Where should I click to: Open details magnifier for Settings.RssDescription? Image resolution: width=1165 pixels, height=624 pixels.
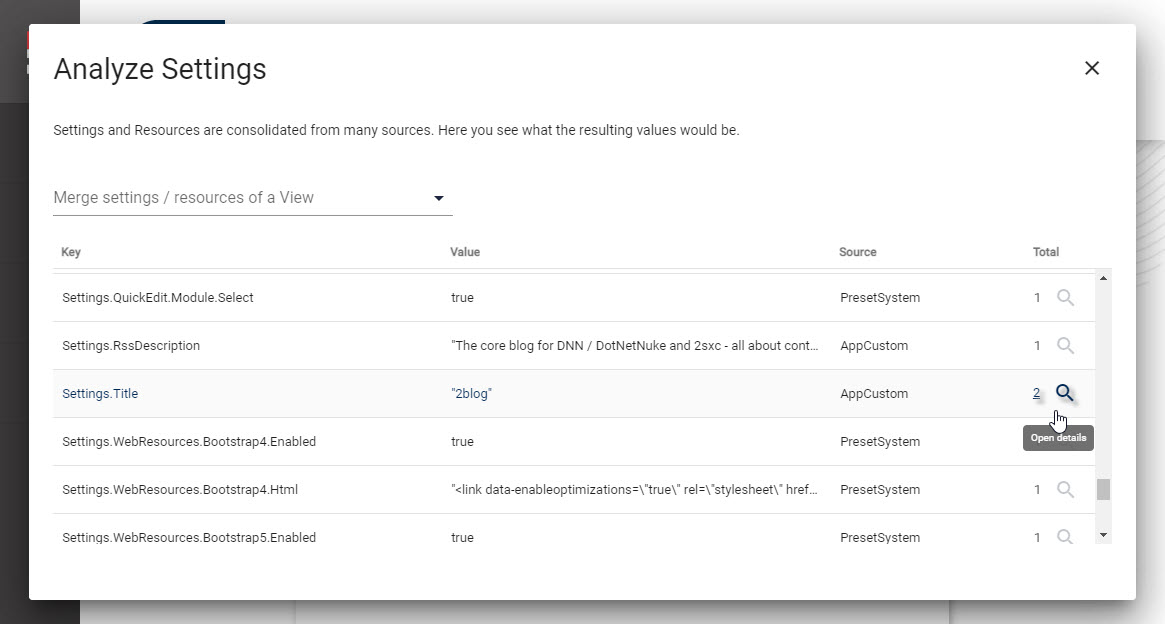(x=1065, y=345)
